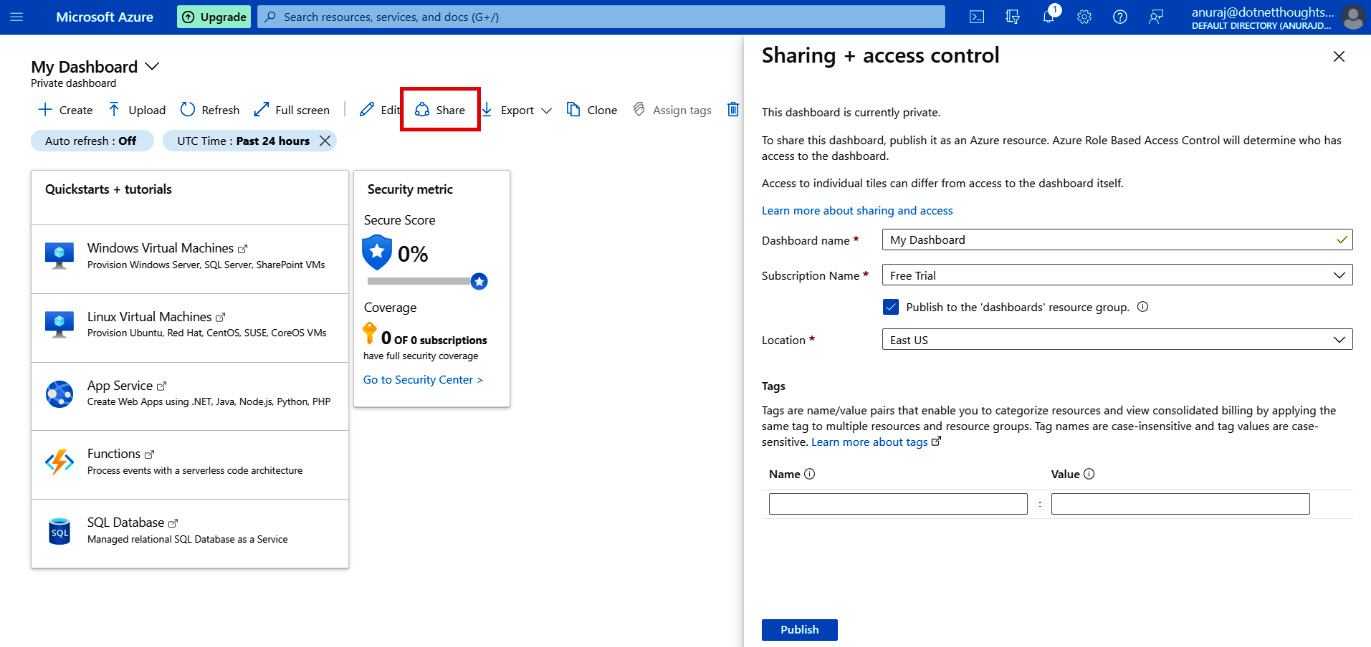This screenshot has width=1371, height=647.
Task: Click Full screen in the dashboard toolbar
Action: click(x=291, y=110)
